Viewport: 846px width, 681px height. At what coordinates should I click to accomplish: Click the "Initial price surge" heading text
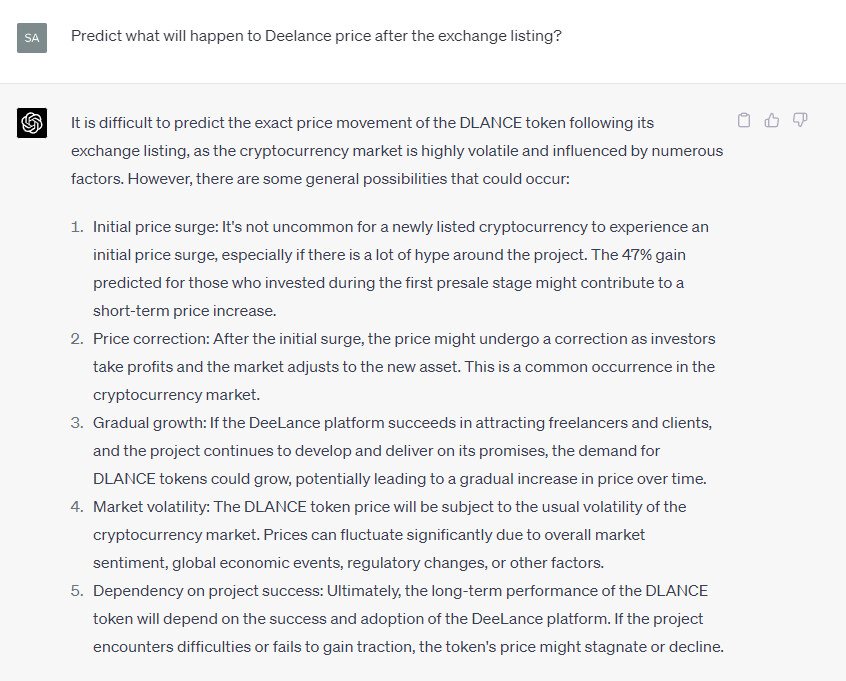tap(151, 227)
